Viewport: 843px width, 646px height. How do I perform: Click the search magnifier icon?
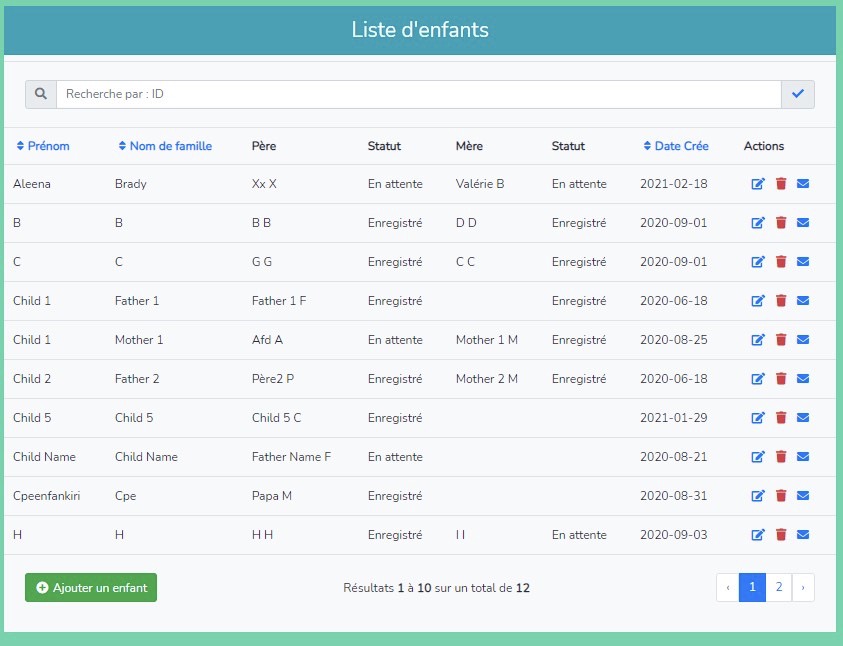[x=41, y=94]
